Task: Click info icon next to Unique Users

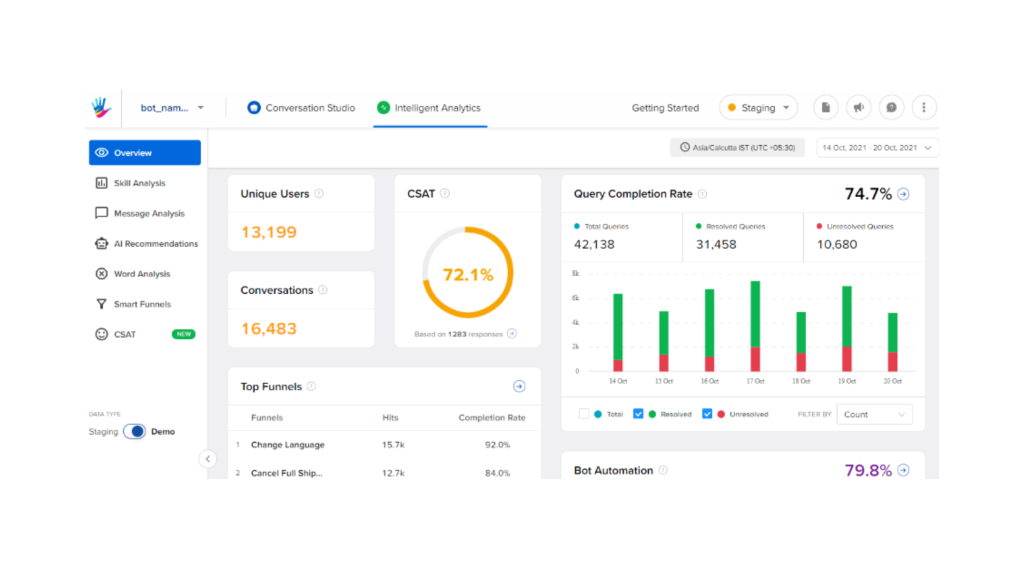Action: point(319,194)
